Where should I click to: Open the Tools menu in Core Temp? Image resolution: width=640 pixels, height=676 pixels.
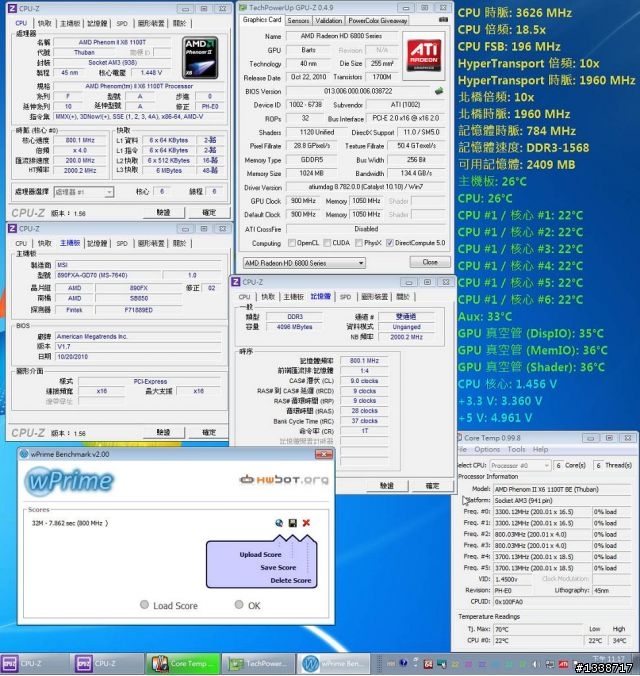[516, 449]
